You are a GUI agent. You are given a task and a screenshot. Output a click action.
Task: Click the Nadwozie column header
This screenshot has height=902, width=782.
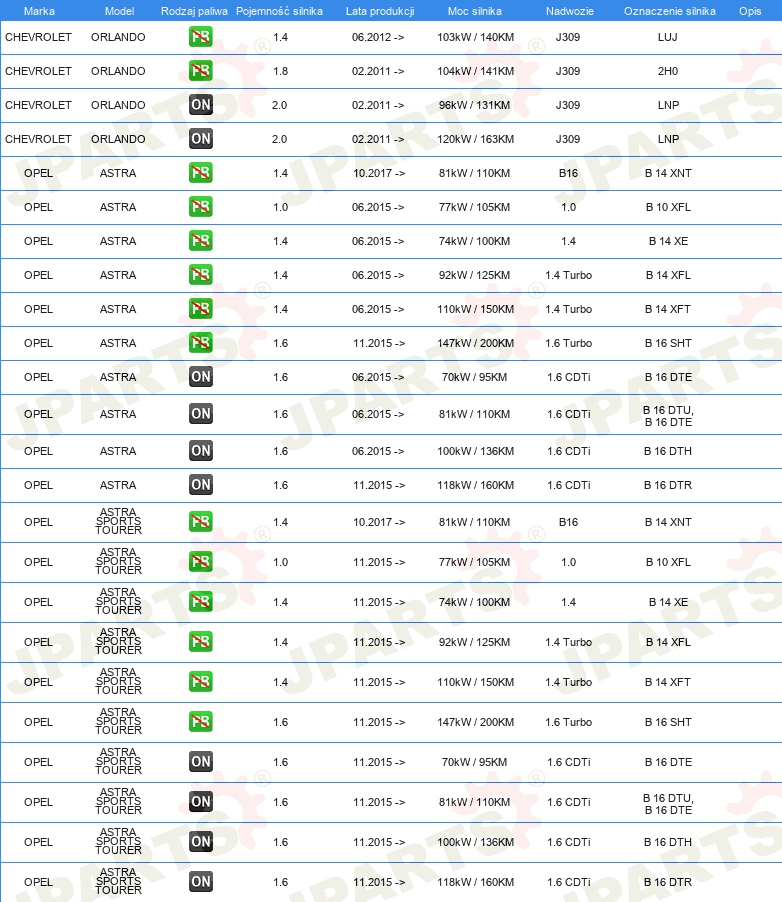click(x=570, y=11)
